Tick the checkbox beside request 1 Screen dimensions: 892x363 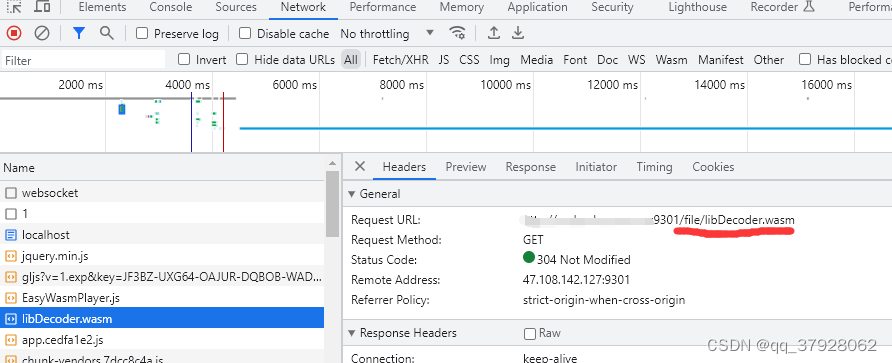[x=11, y=214]
